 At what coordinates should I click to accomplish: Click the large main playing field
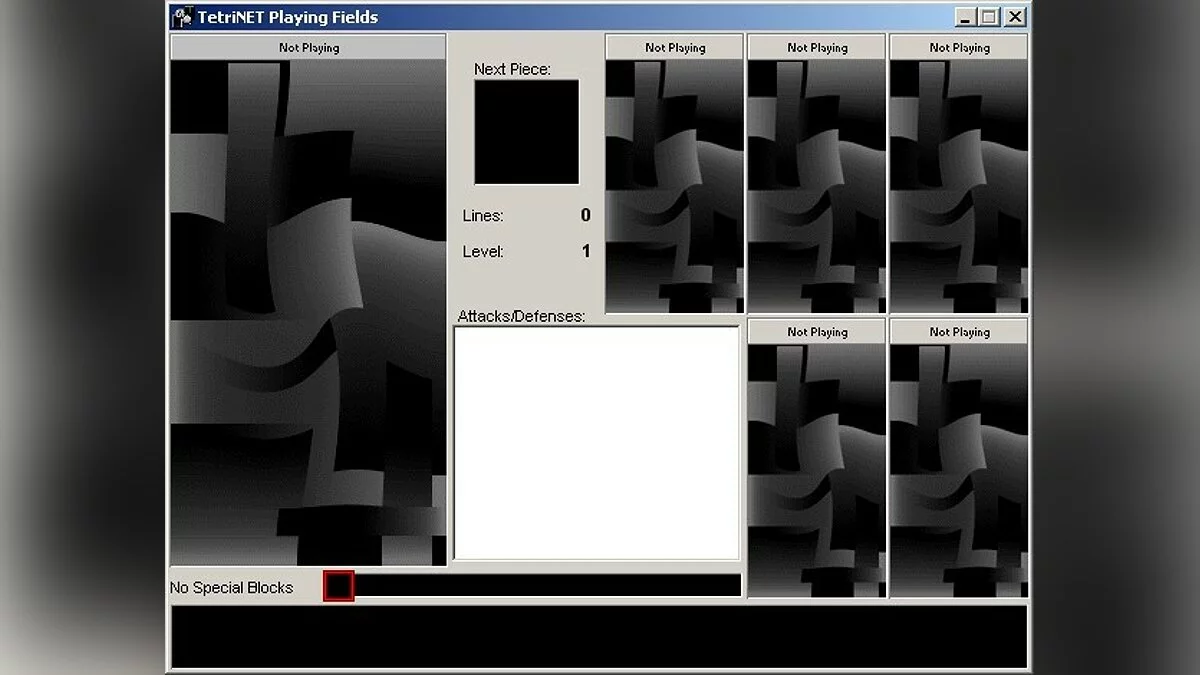tap(308, 312)
